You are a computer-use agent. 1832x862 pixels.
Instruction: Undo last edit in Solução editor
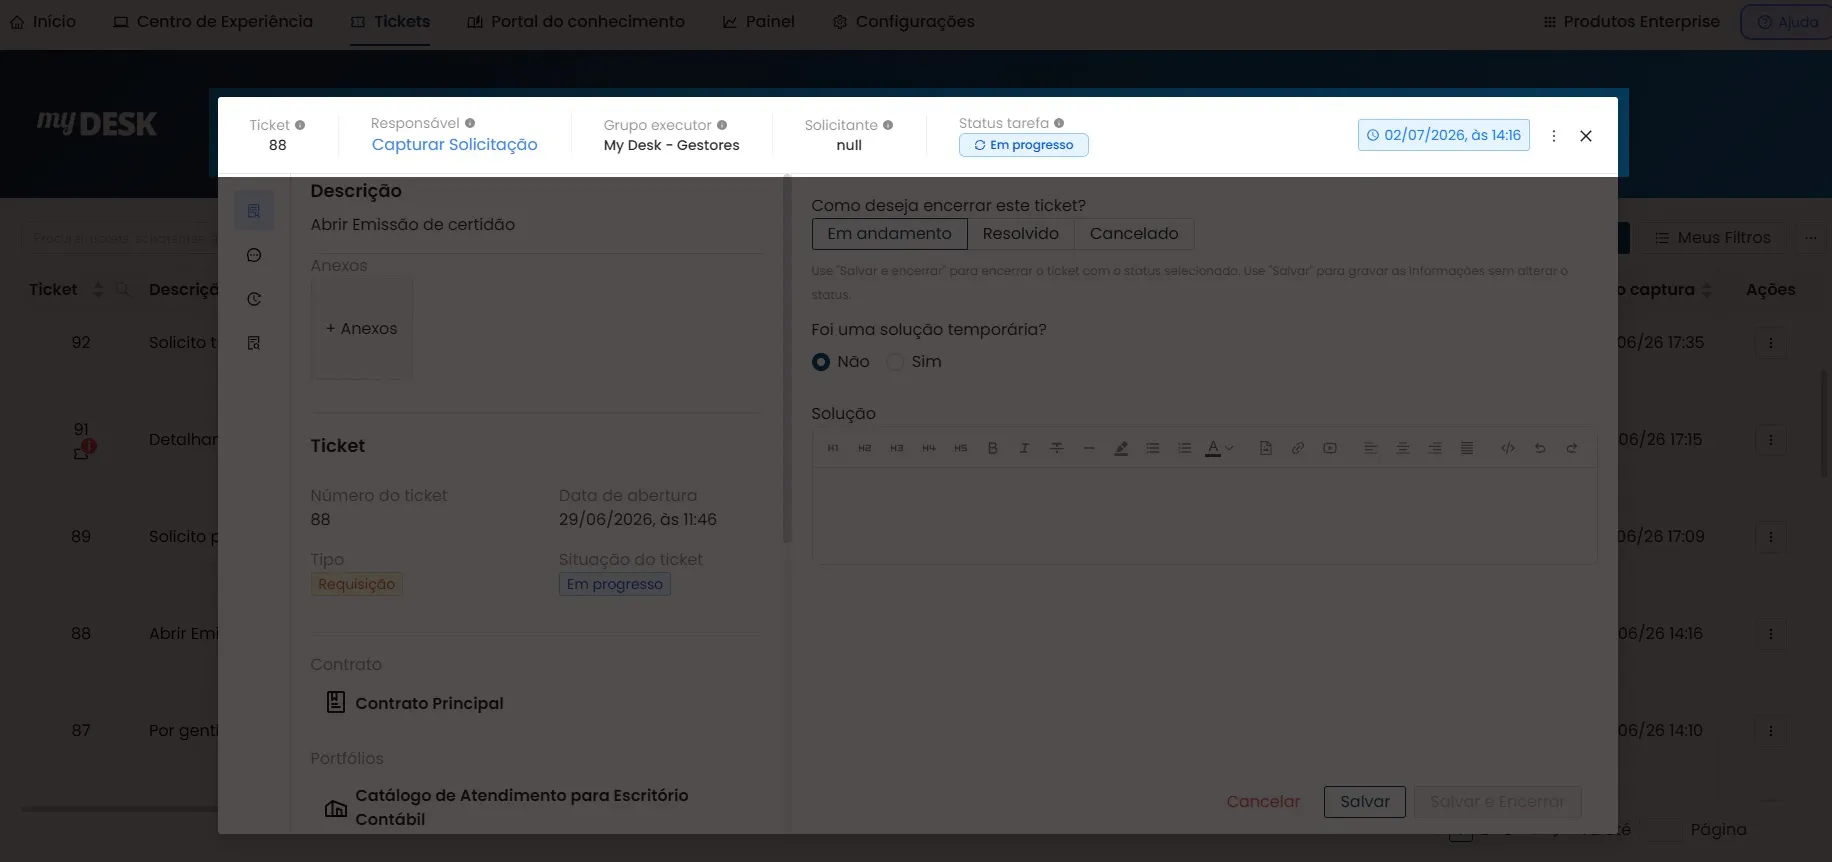(x=1540, y=448)
